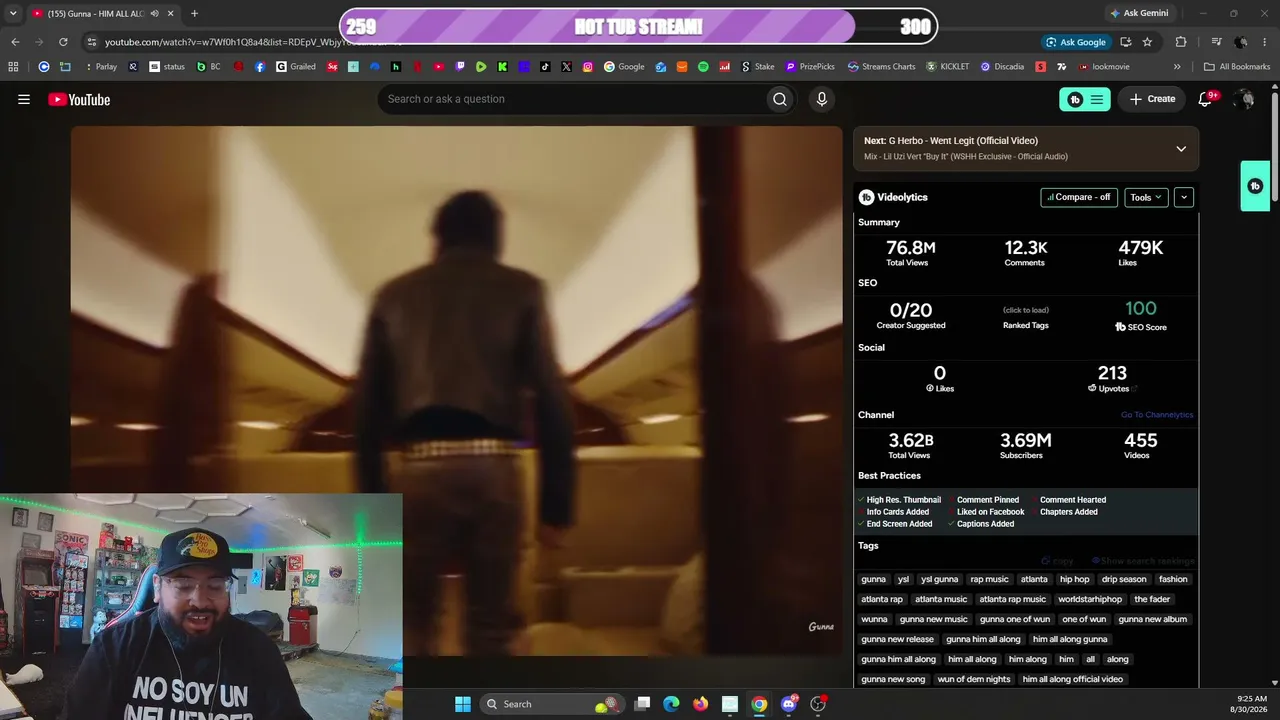Open the All Bookmarks folder
This screenshot has height=720, width=1280.
pyautogui.click(x=1237, y=67)
